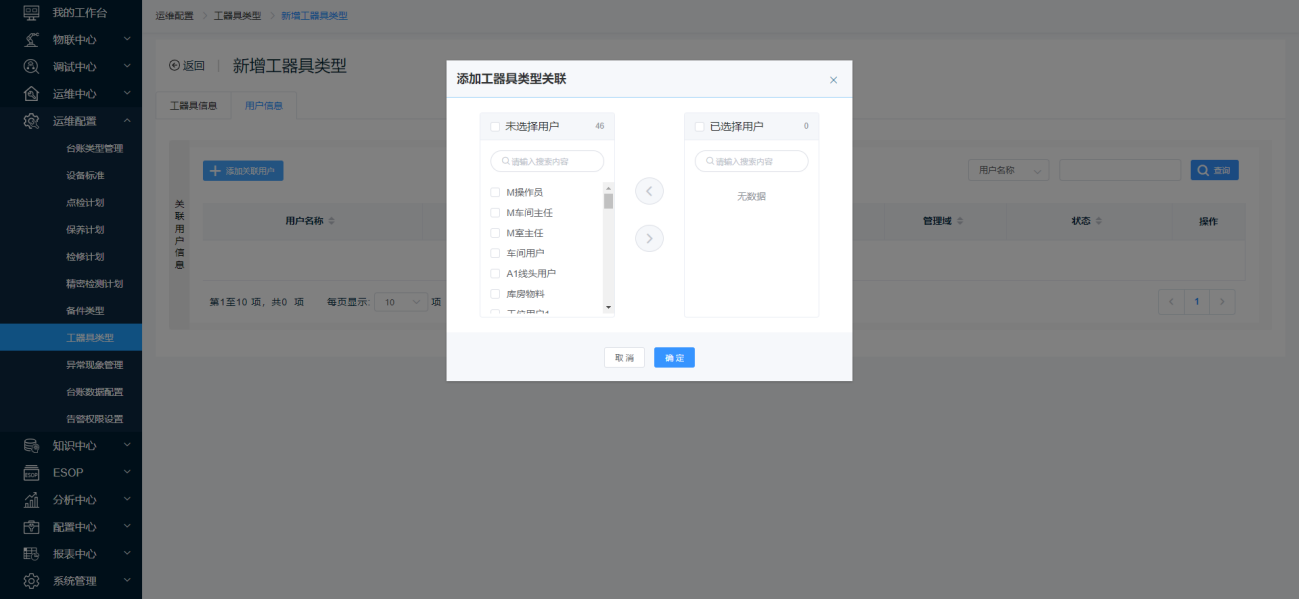Click the 知识中心 sidebar icon

tap(31, 445)
